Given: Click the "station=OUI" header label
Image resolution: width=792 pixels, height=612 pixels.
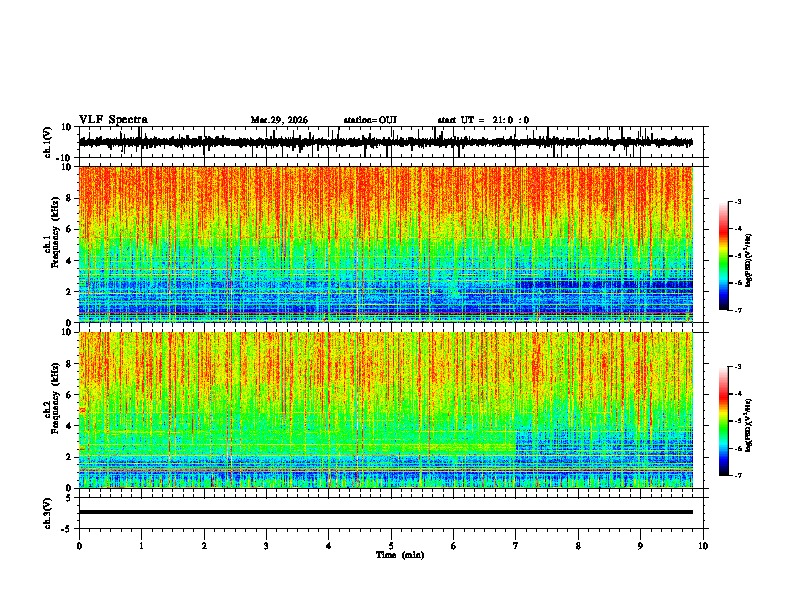Looking at the screenshot, I should 370,120.
